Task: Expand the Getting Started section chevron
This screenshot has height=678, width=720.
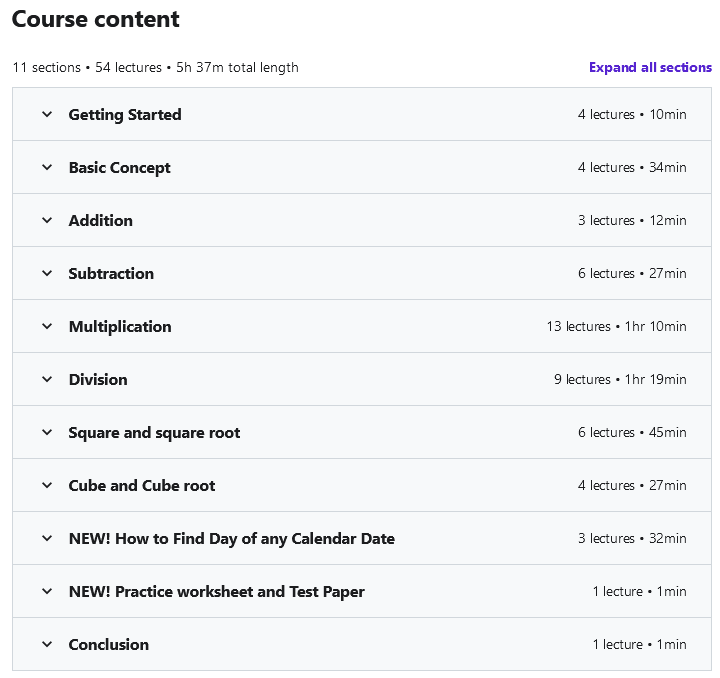Action: pos(47,114)
